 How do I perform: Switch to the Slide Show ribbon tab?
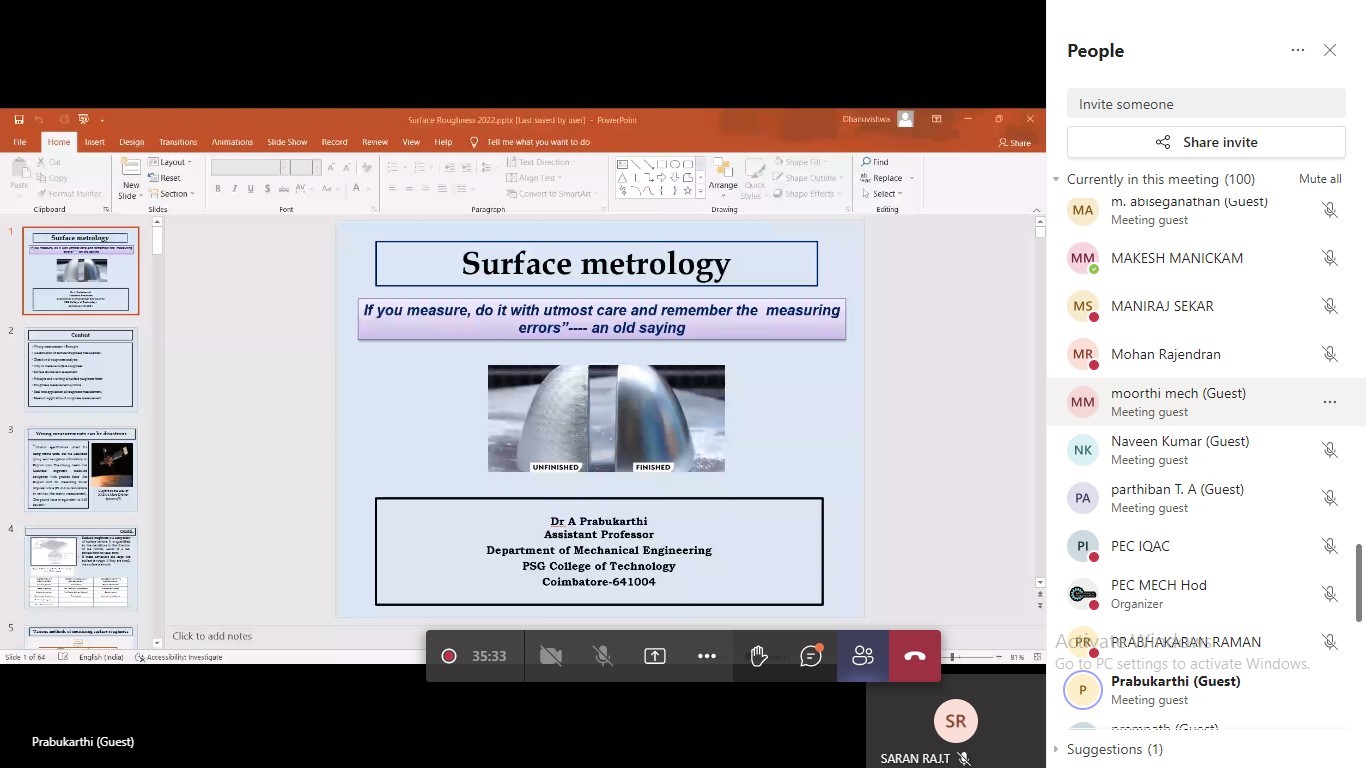pyautogui.click(x=287, y=142)
